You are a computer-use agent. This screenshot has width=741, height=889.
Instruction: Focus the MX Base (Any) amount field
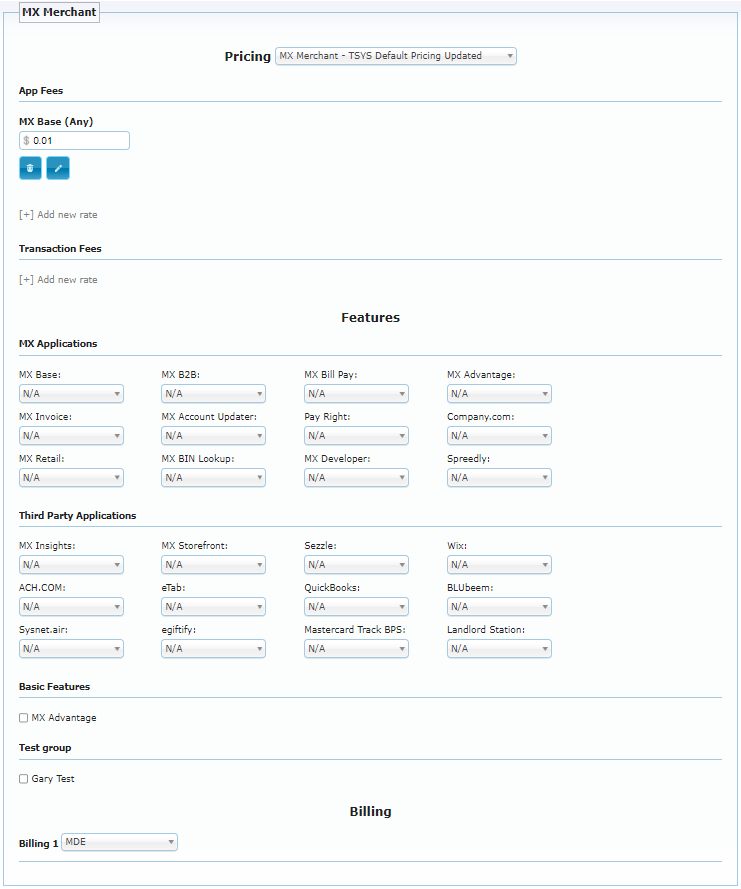pyautogui.click(x=74, y=141)
